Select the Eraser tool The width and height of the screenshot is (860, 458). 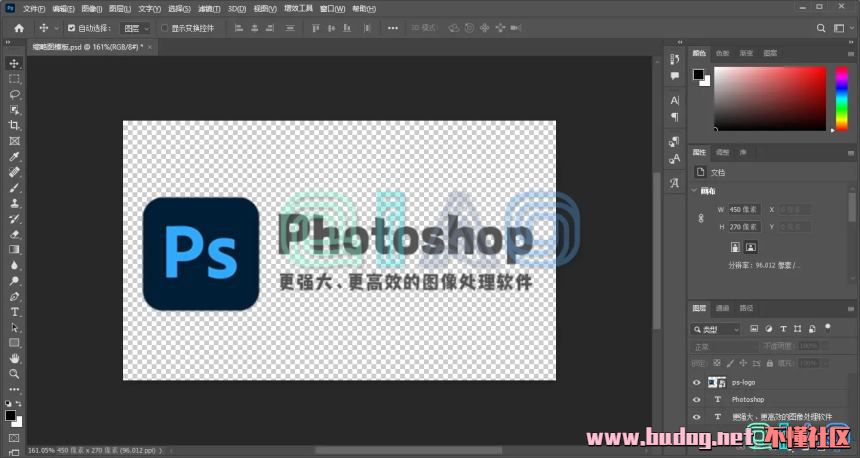(14, 234)
